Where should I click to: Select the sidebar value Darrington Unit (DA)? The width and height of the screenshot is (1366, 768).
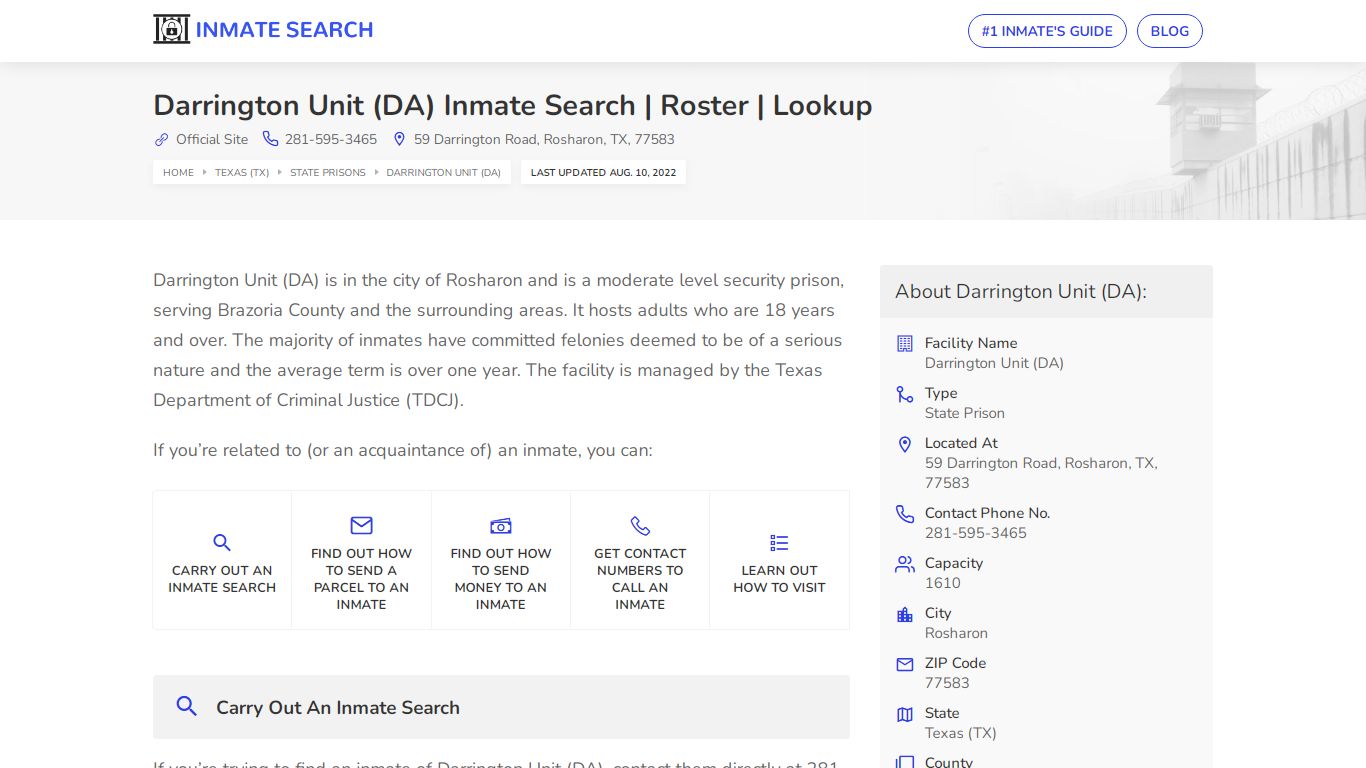tap(994, 363)
